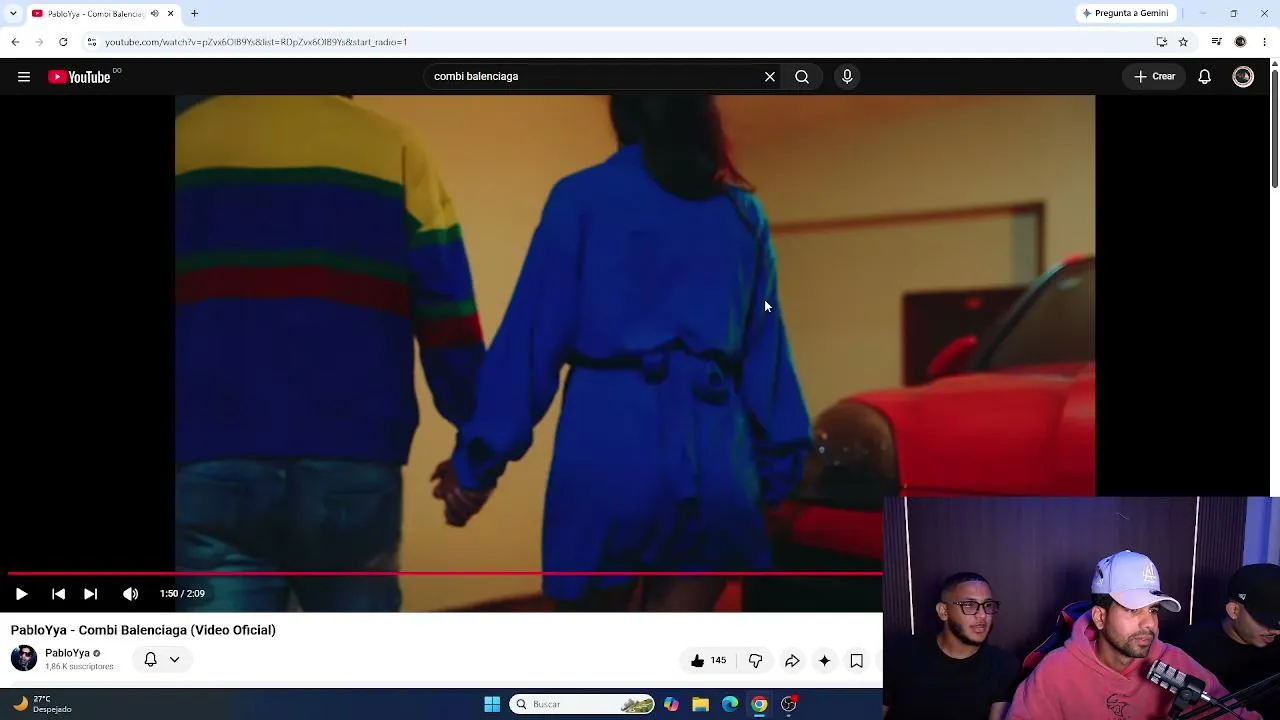The height and width of the screenshot is (720, 1280).
Task: Open the PabloYya channel avatar
Action: [x=24, y=658]
